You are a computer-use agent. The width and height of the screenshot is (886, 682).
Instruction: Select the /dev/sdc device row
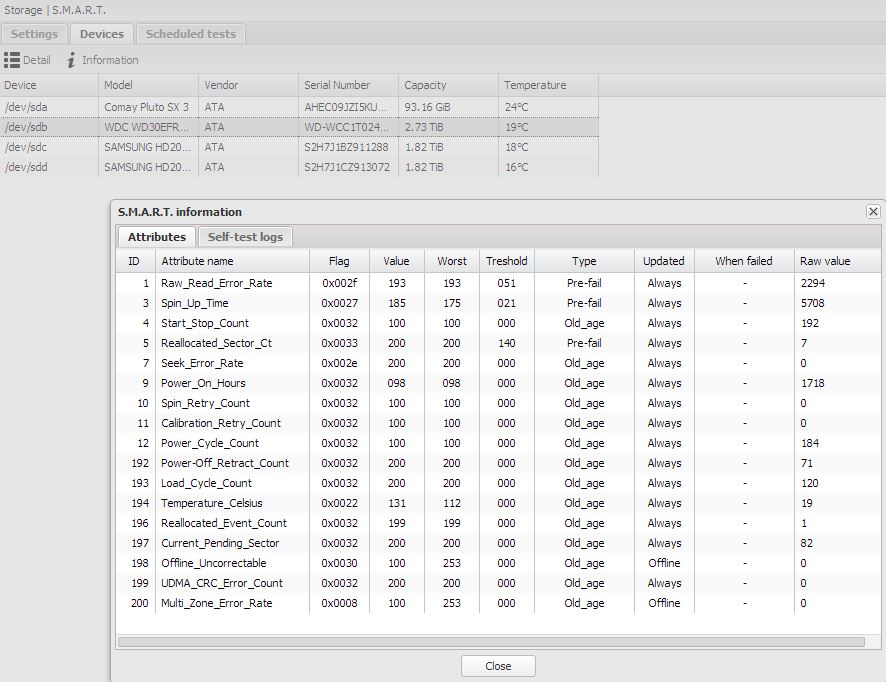[299, 147]
